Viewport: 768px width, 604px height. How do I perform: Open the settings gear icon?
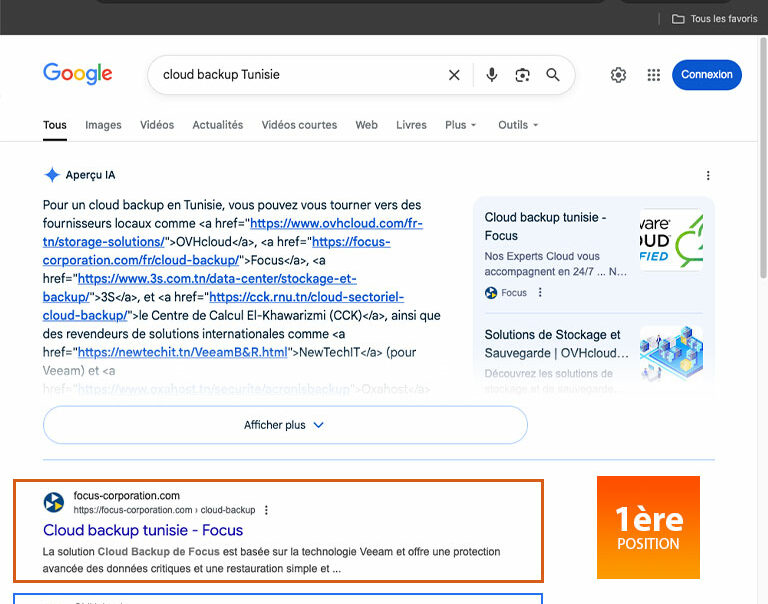[x=618, y=75]
